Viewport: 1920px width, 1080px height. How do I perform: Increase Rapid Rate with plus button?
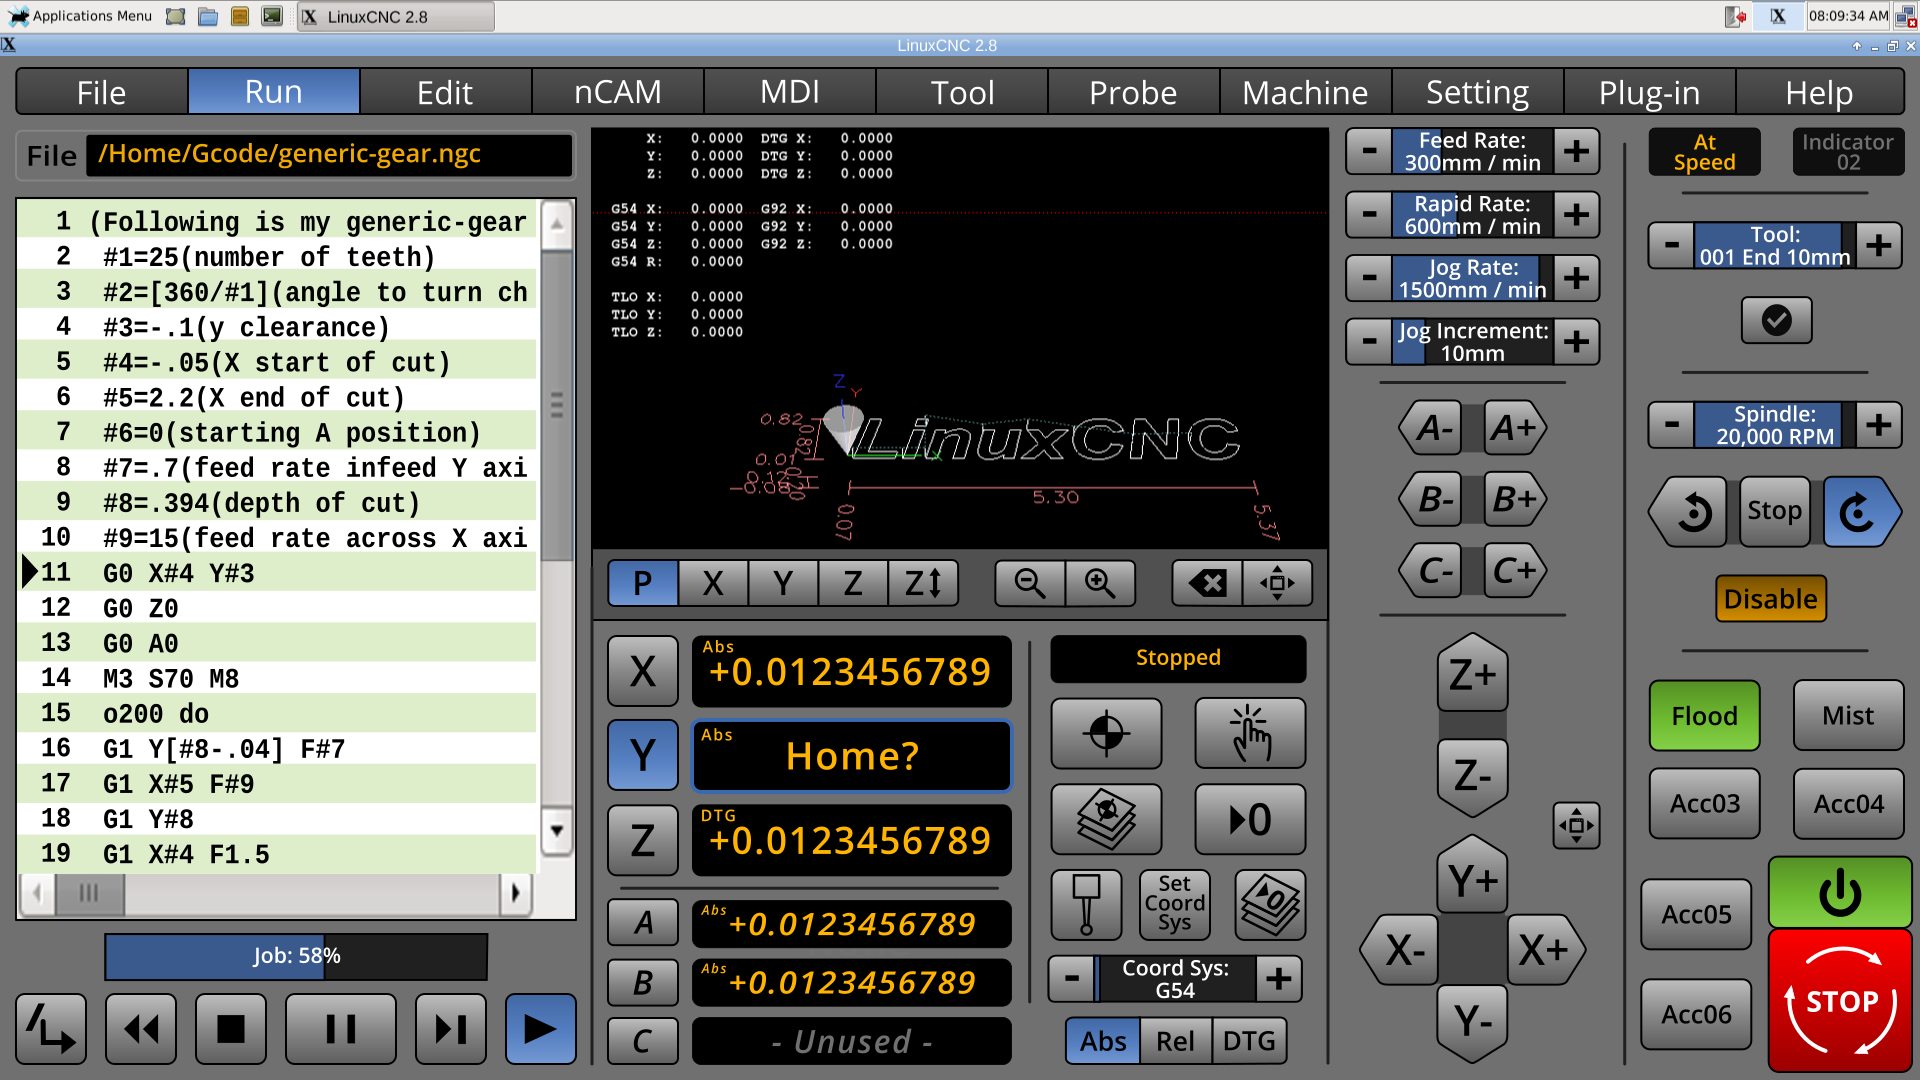[1576, 215]
